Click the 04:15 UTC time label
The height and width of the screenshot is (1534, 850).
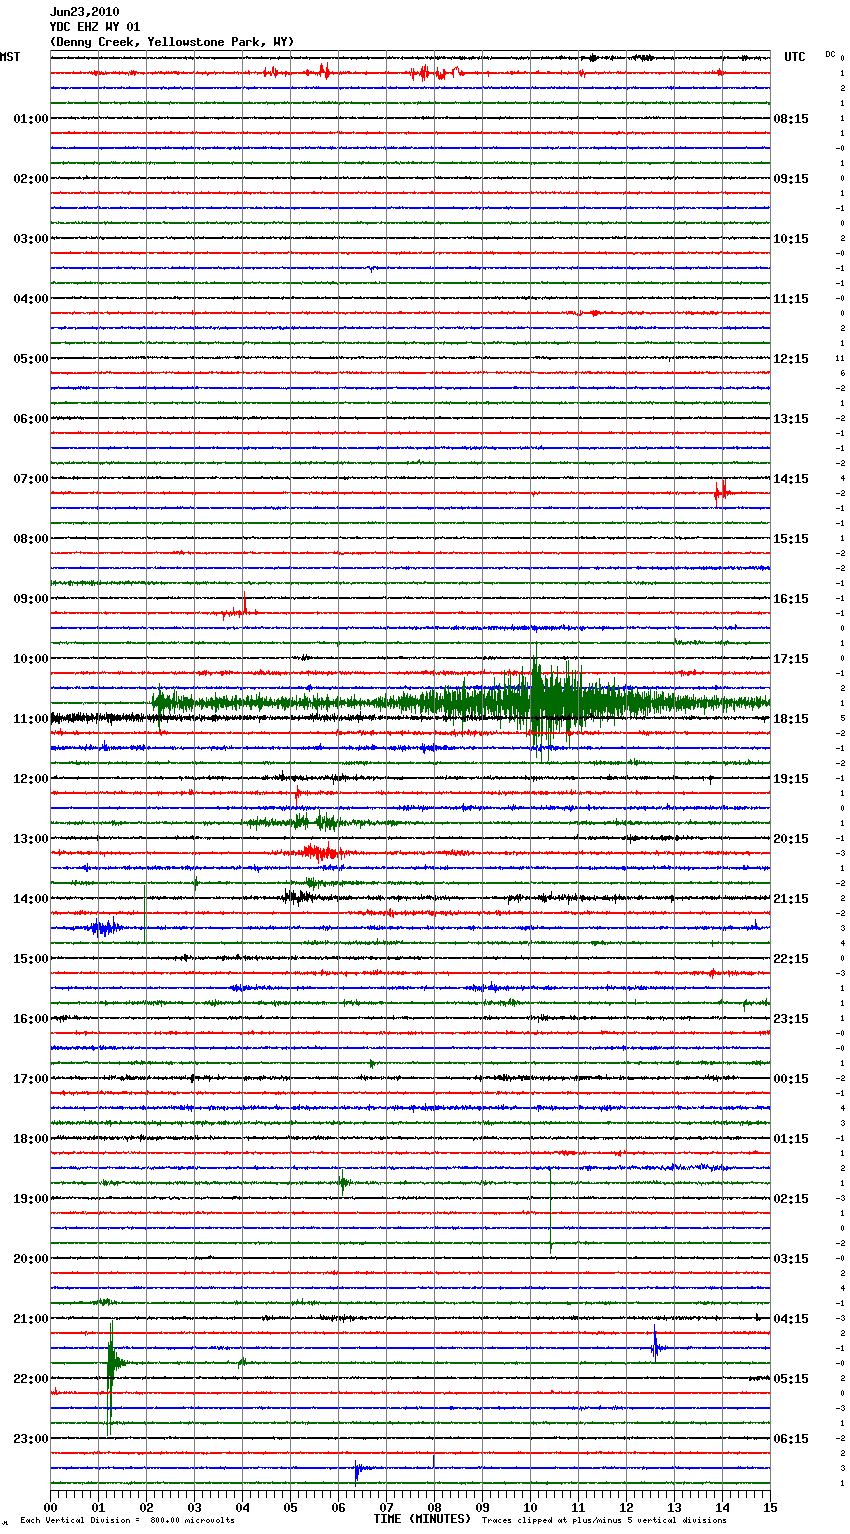pyautogui.click(x=791, y=1319)
